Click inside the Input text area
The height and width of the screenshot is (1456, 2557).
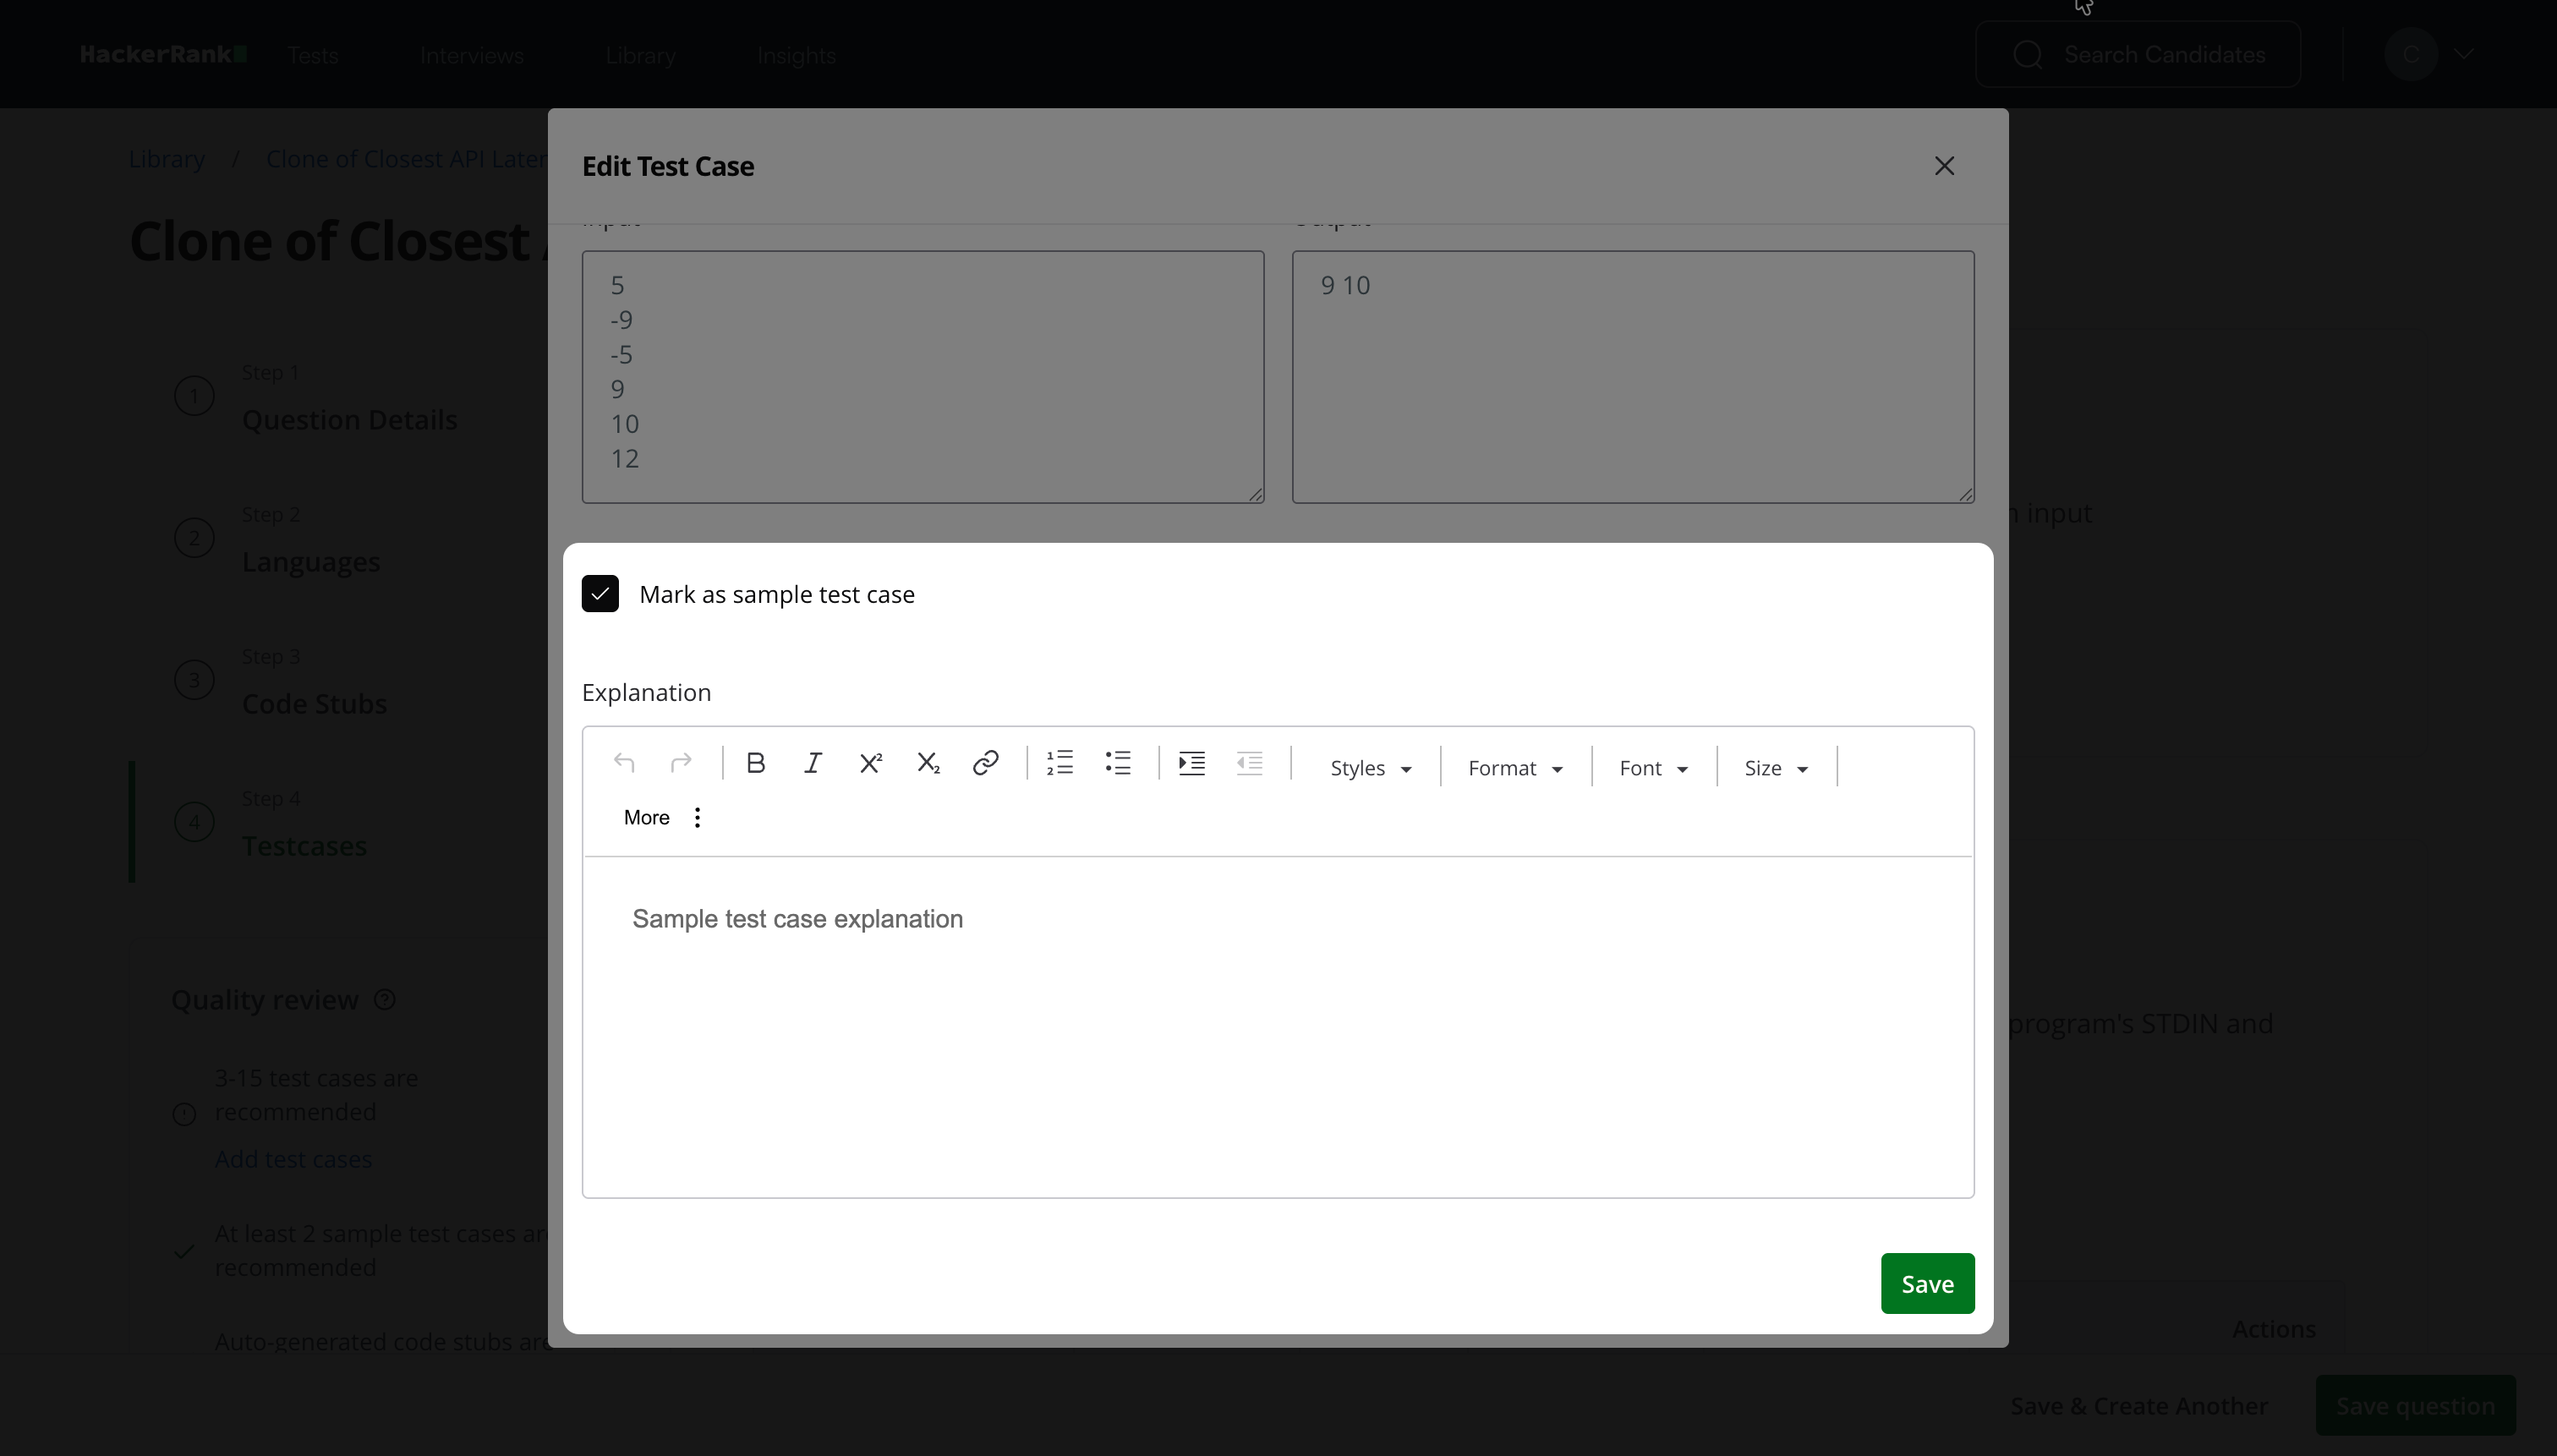(x=923, y=377)
